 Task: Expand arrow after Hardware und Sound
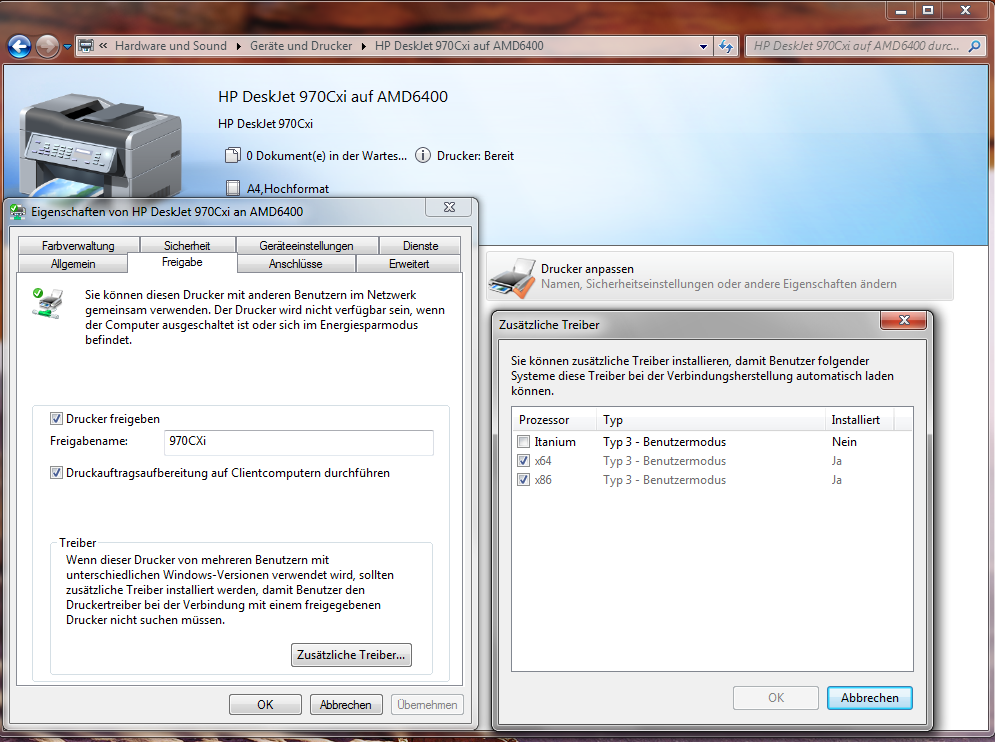(x=239, y=46)
